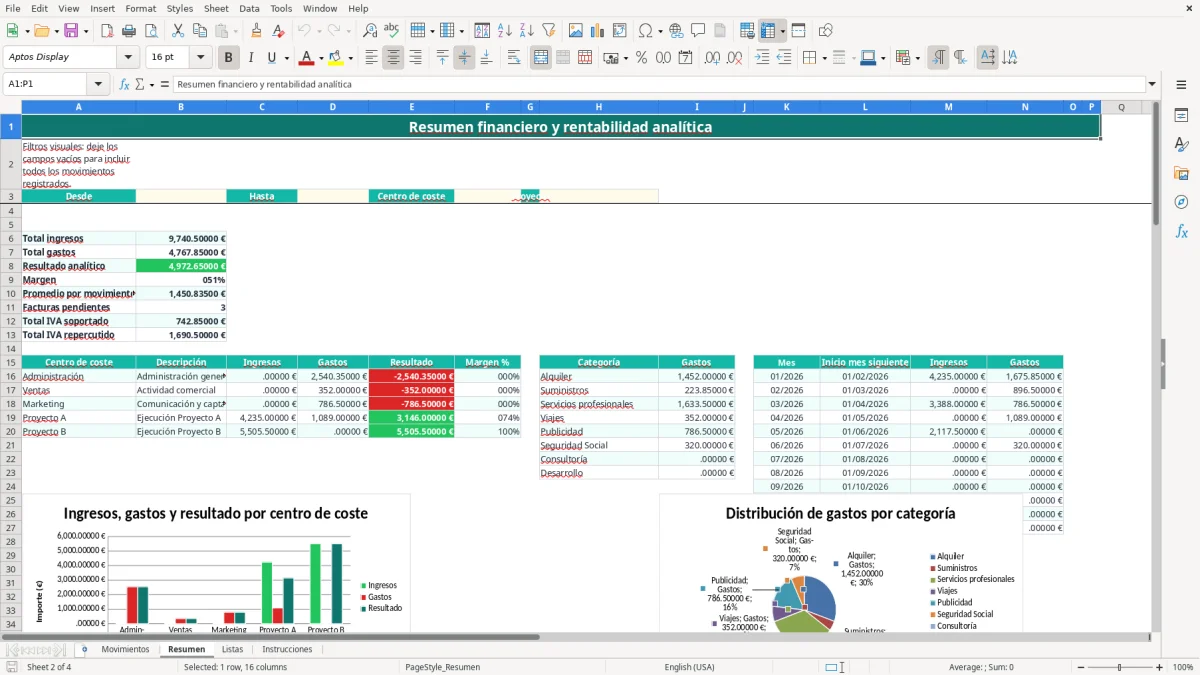Run the Spelling check icon

391,30
